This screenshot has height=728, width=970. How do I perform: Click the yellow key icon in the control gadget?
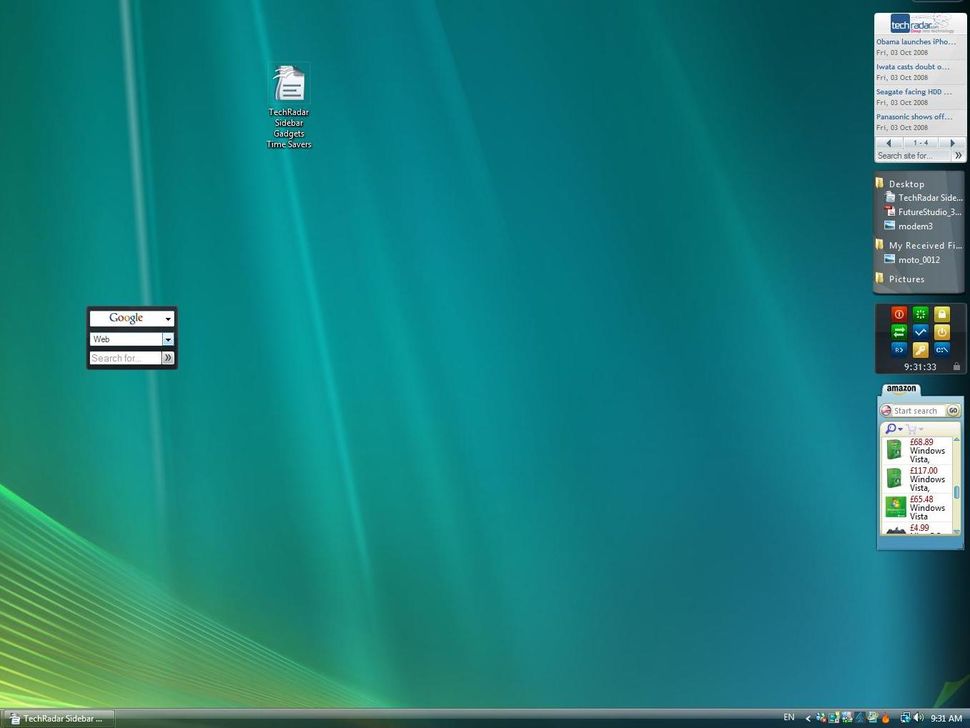click(920, 349)
